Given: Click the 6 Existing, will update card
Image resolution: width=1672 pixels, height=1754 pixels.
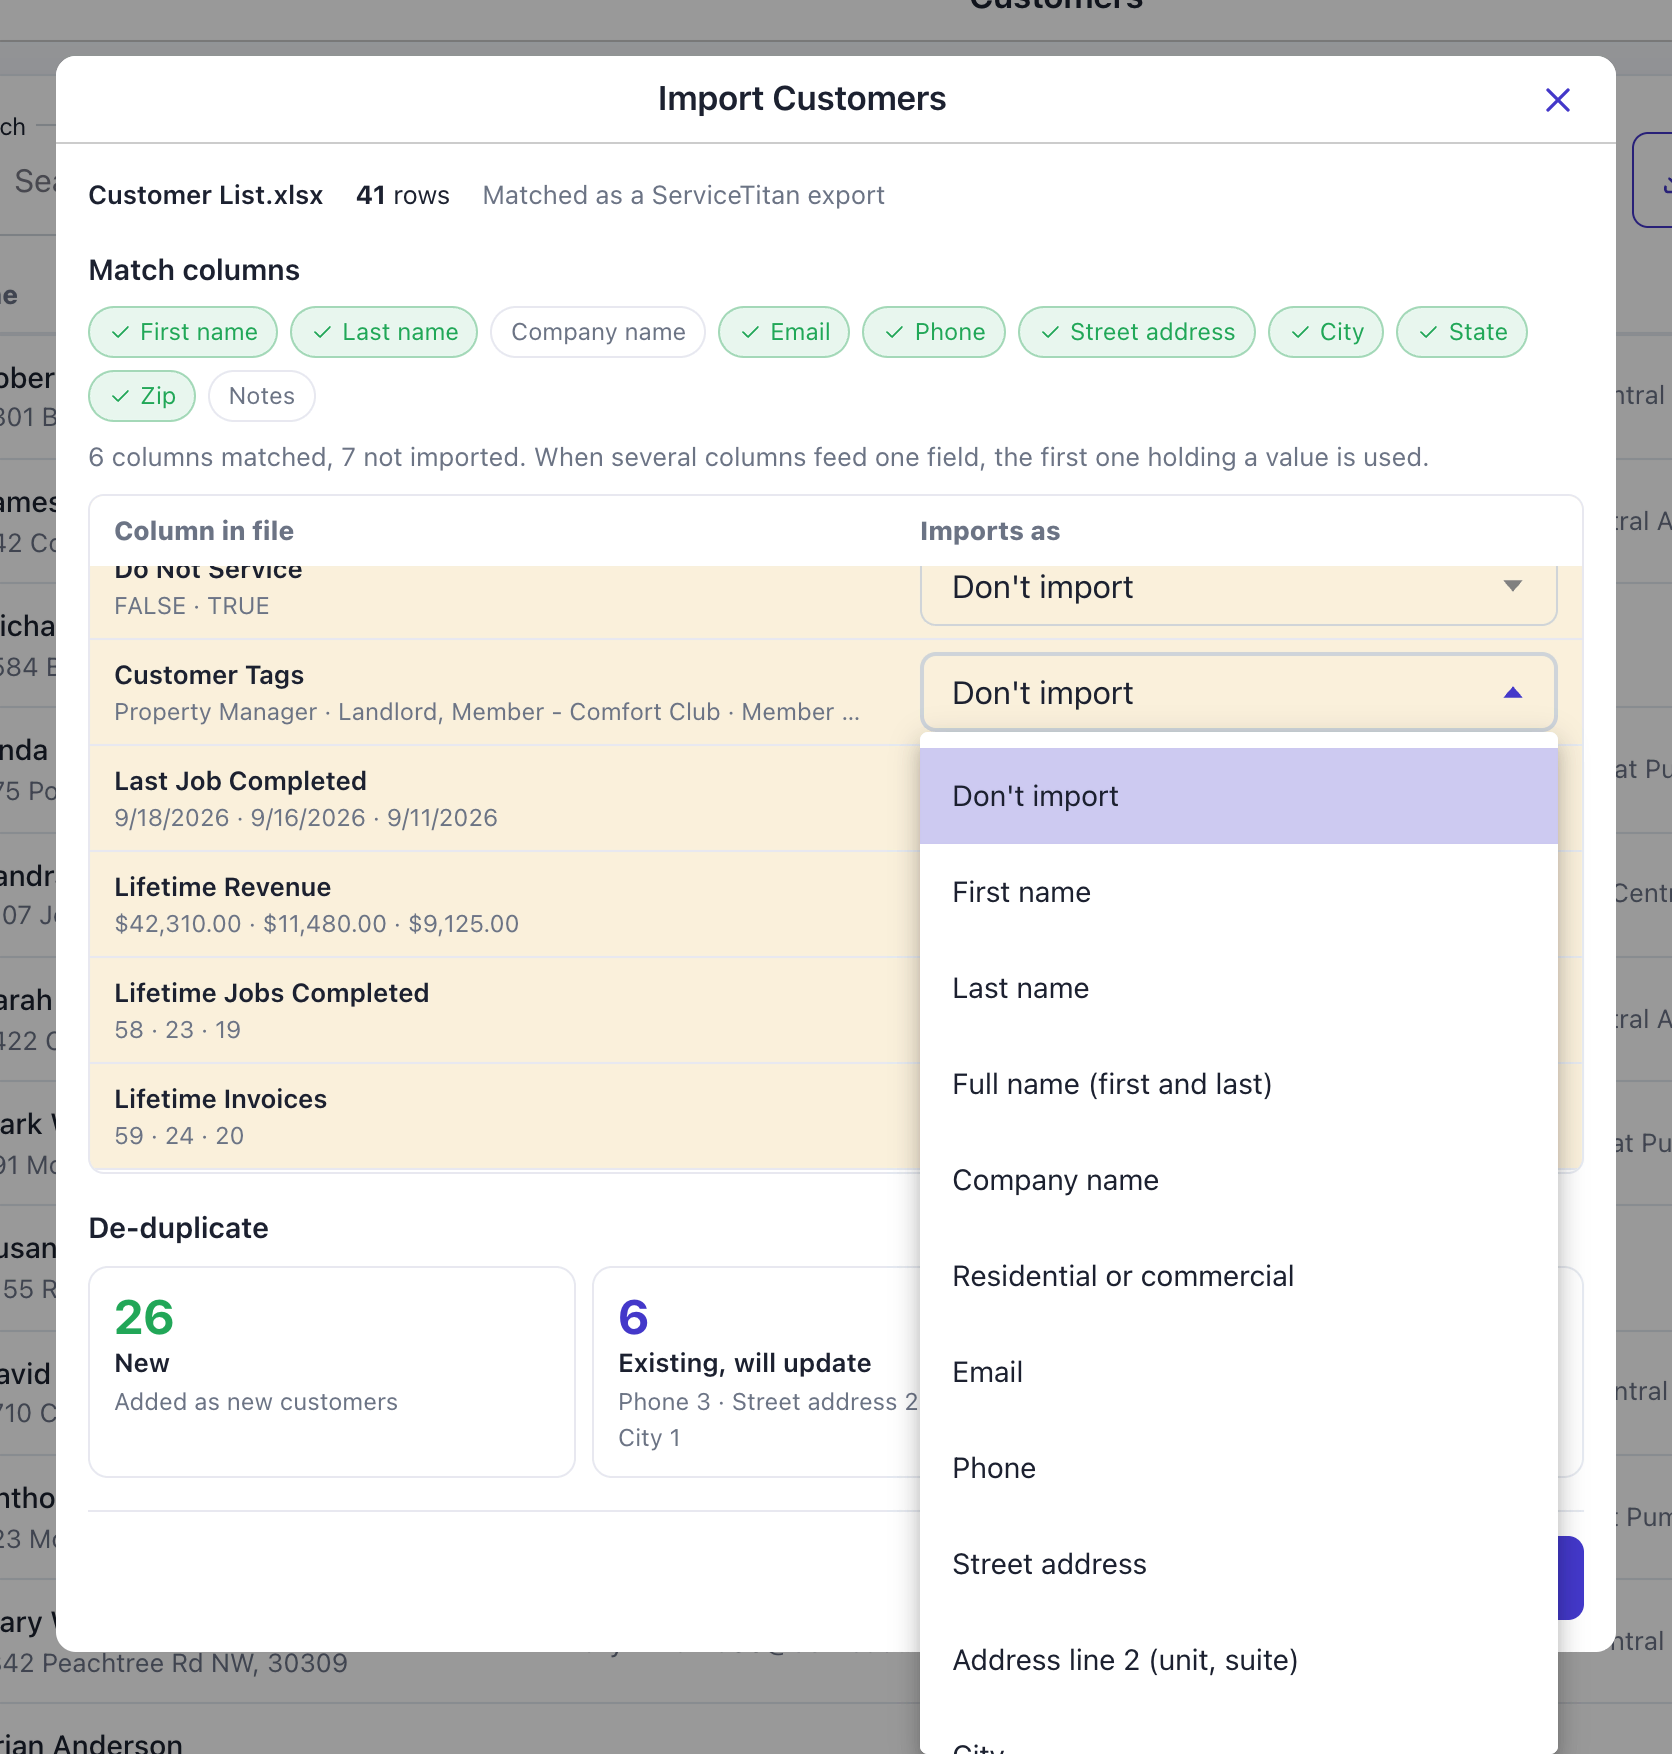Looking at the screenshot, I should (x=756, y=1372).
